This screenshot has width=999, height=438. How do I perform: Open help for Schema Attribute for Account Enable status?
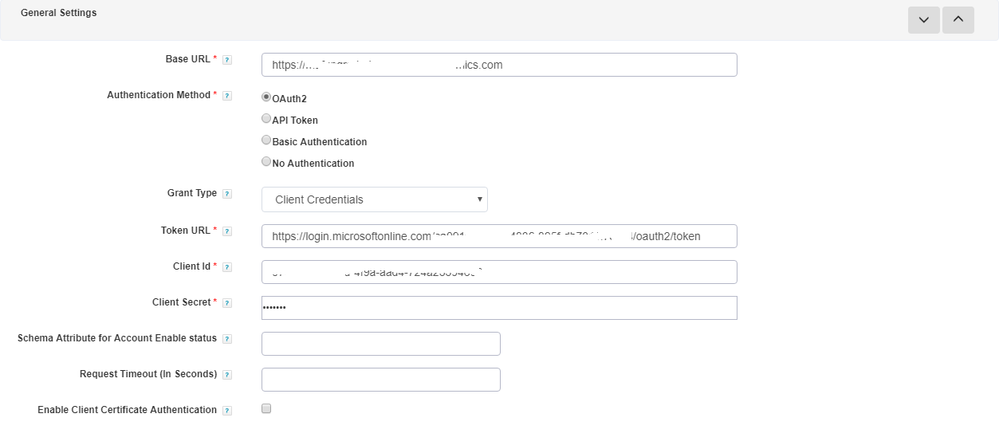(227, 339)
